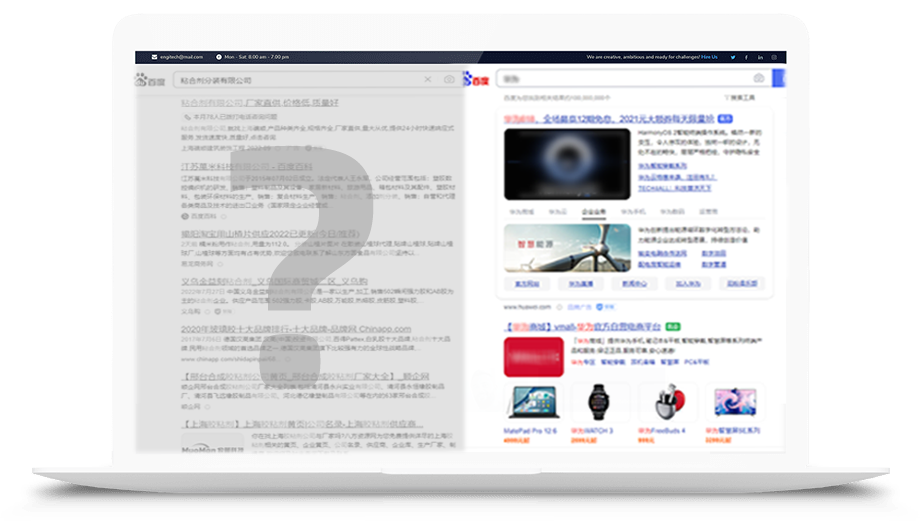This screenshot has height=521, width=920.
Task: Click the clock icon before opening hours
Action: click(x=219, y=57)
